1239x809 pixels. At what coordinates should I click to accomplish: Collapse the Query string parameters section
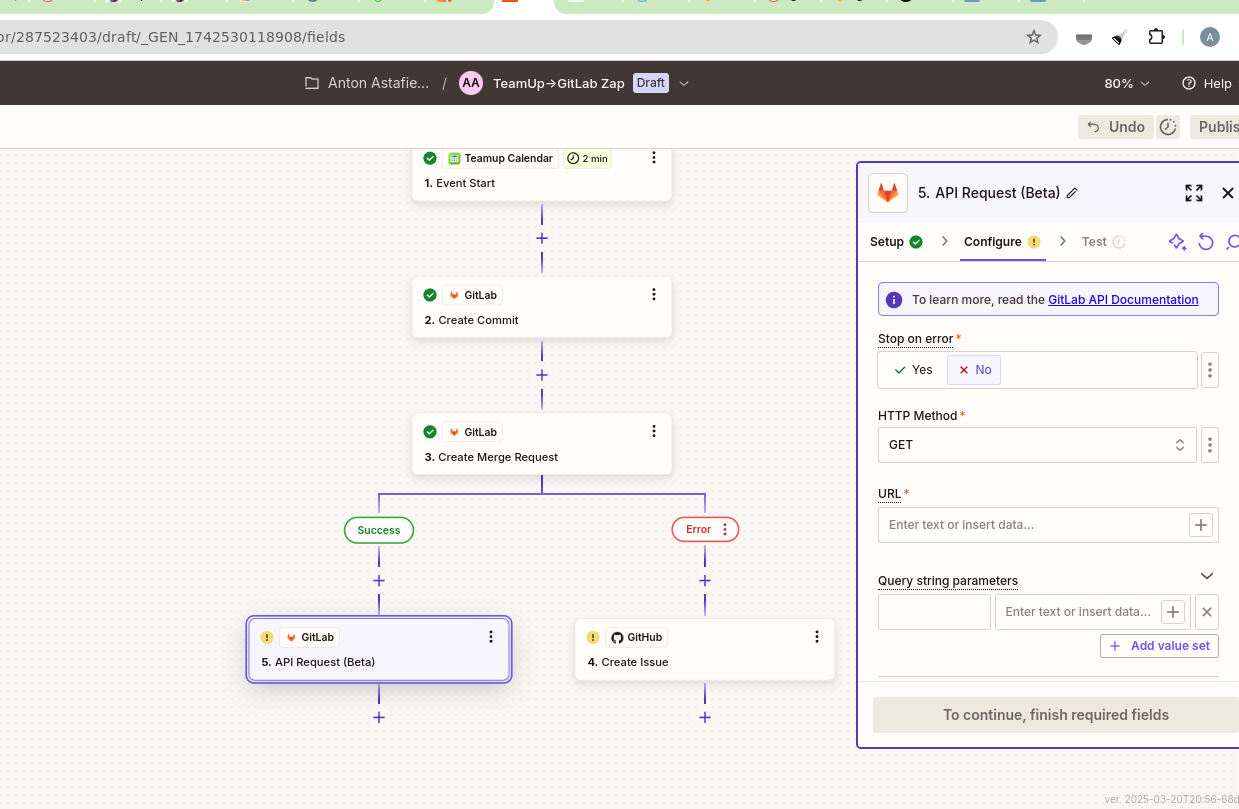[x=1207, y=576]
